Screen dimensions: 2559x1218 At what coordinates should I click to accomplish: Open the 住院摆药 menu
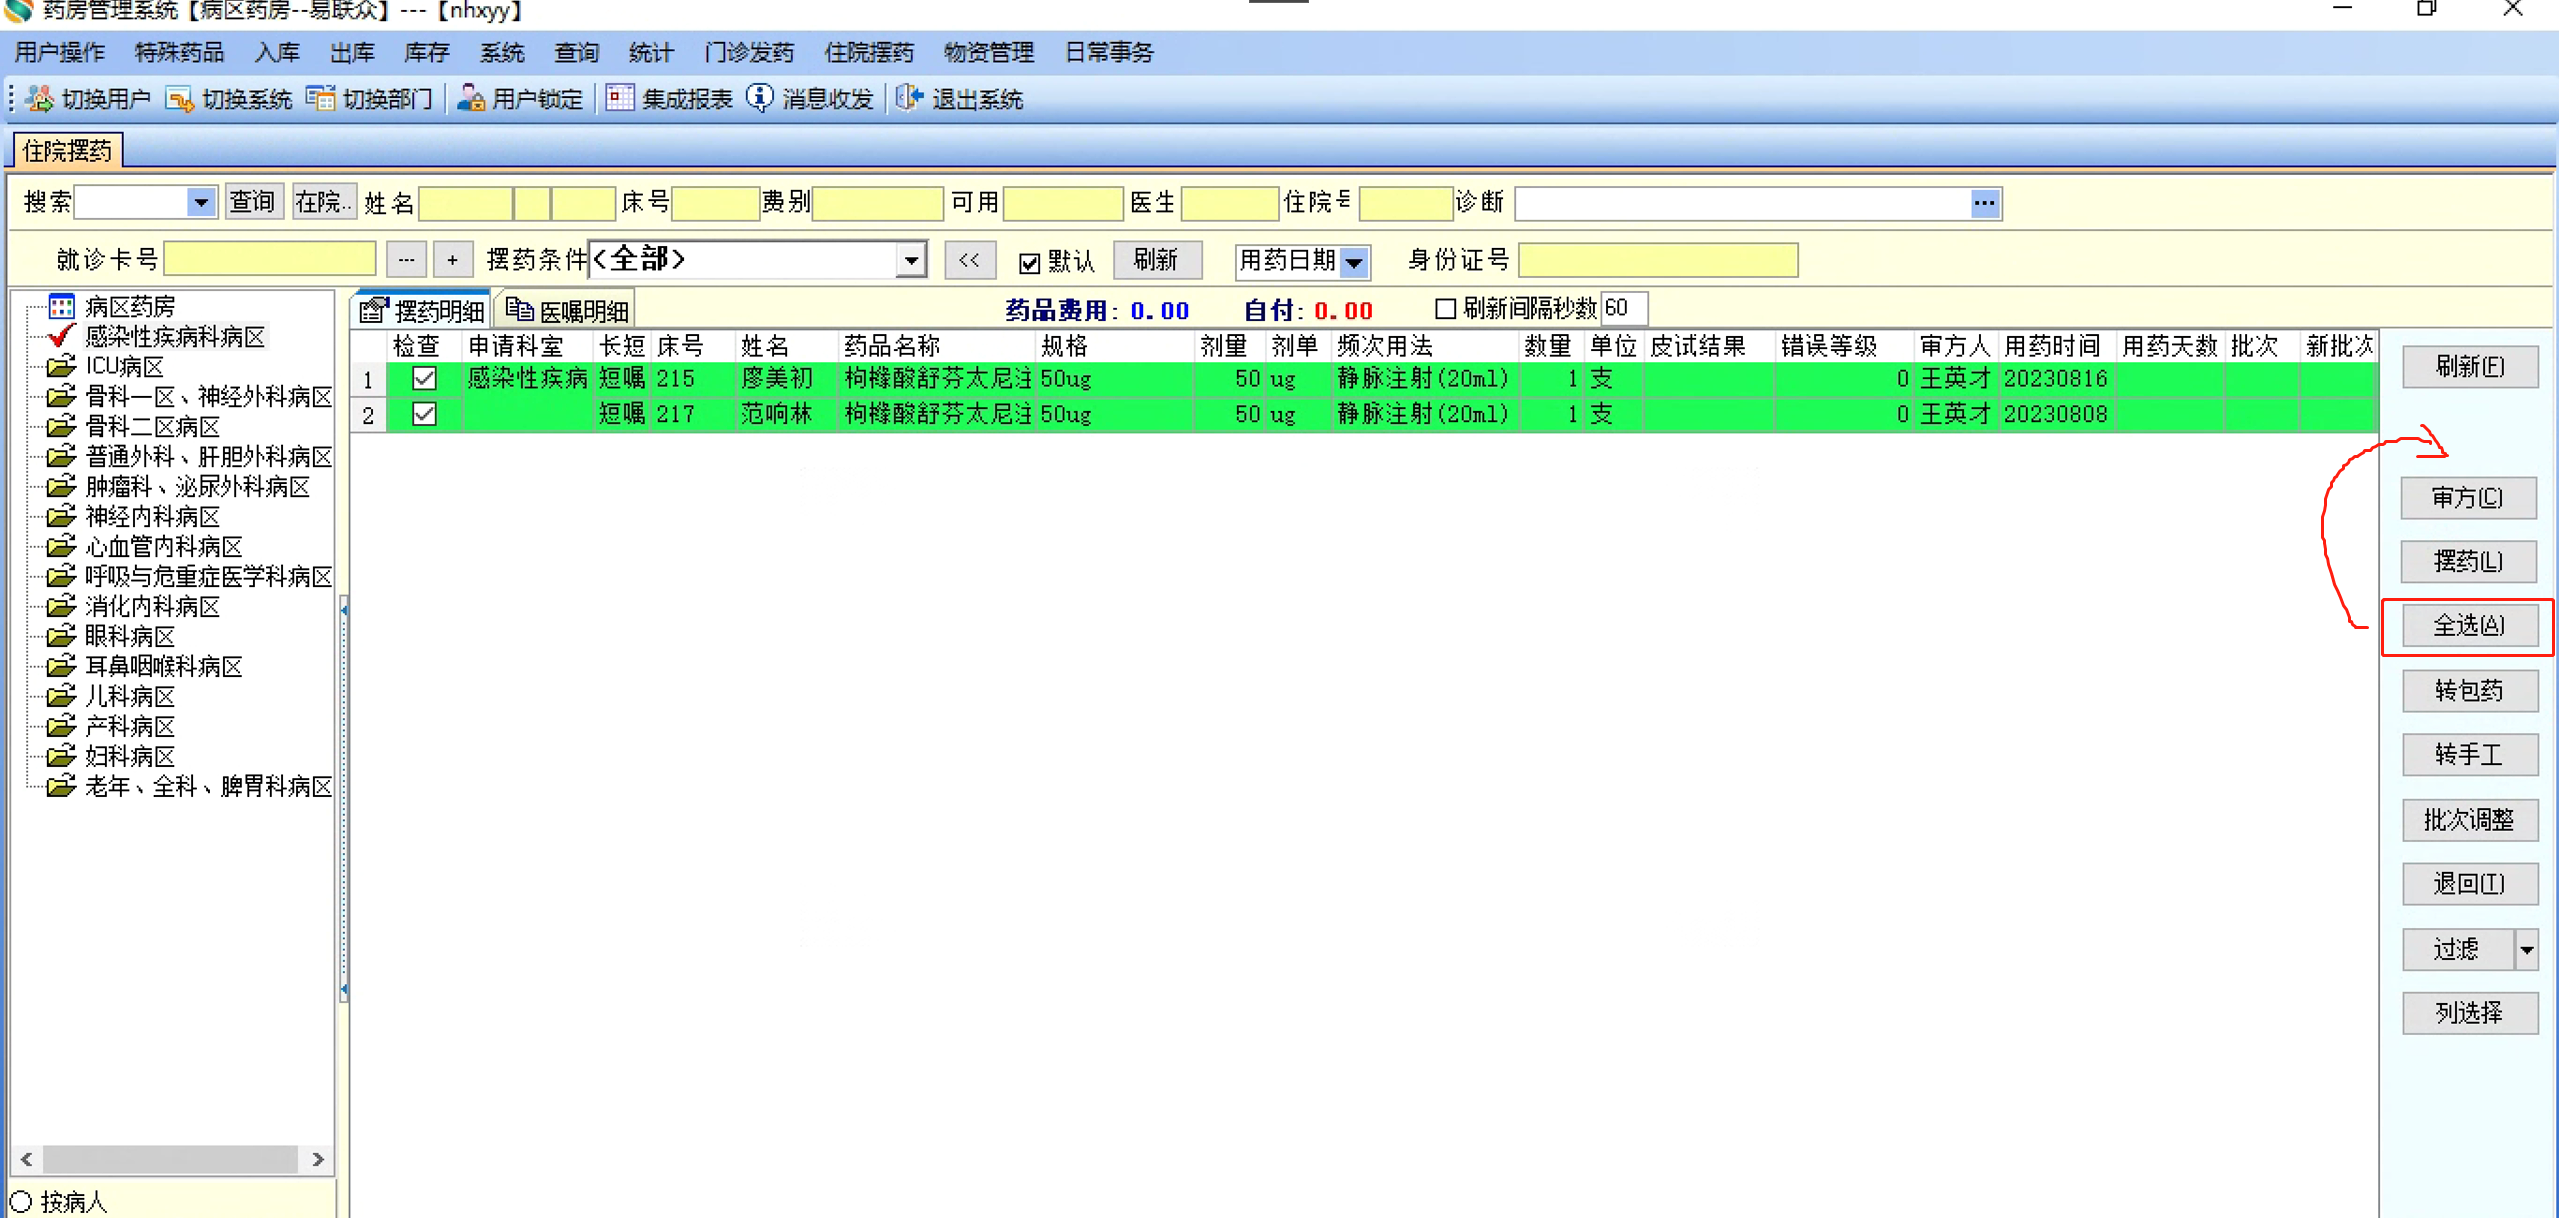click(x=868, y=52)
